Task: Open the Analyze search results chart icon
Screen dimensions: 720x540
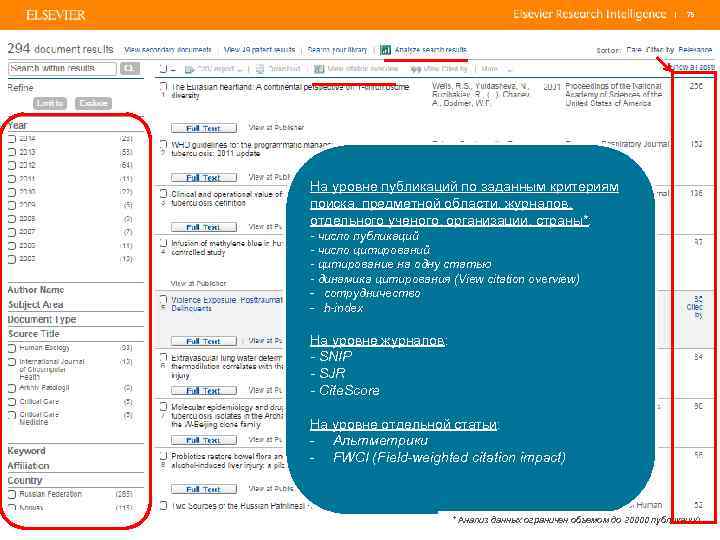Action: (x=385, y=50)
